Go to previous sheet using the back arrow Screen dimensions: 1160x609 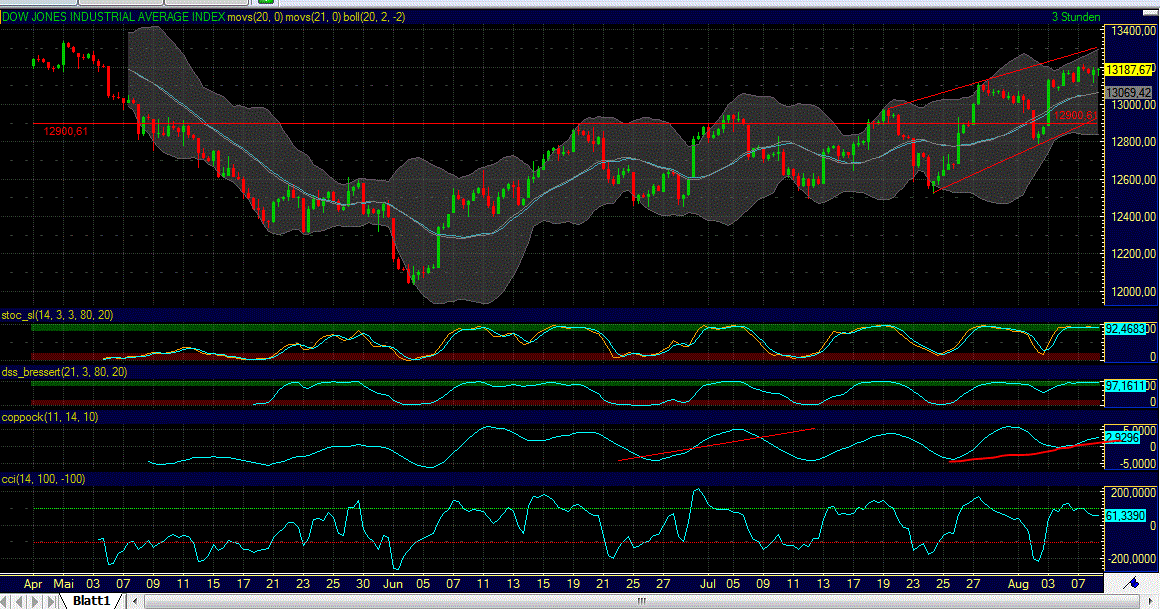pos(21,601)
